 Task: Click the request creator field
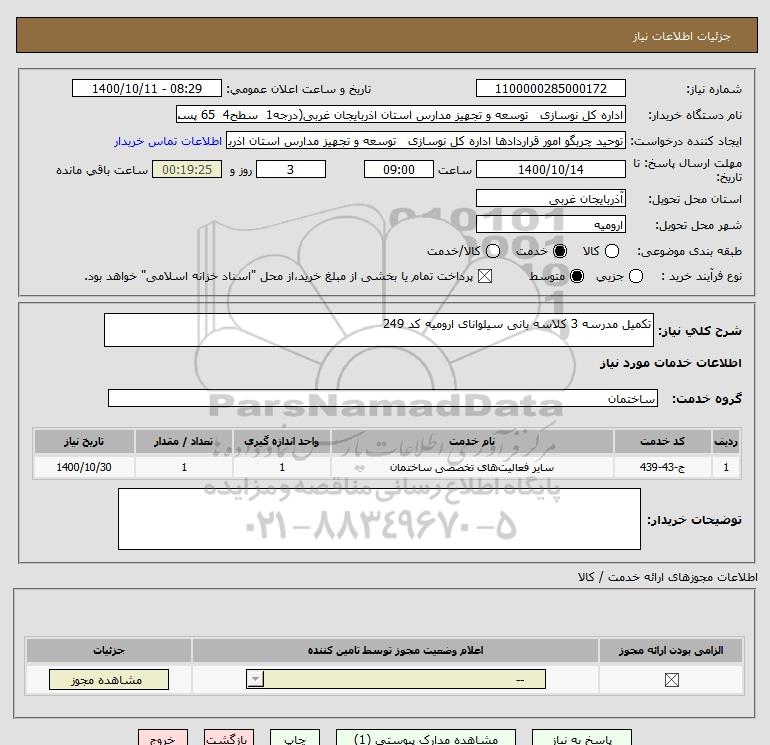(x=426, y=141)
